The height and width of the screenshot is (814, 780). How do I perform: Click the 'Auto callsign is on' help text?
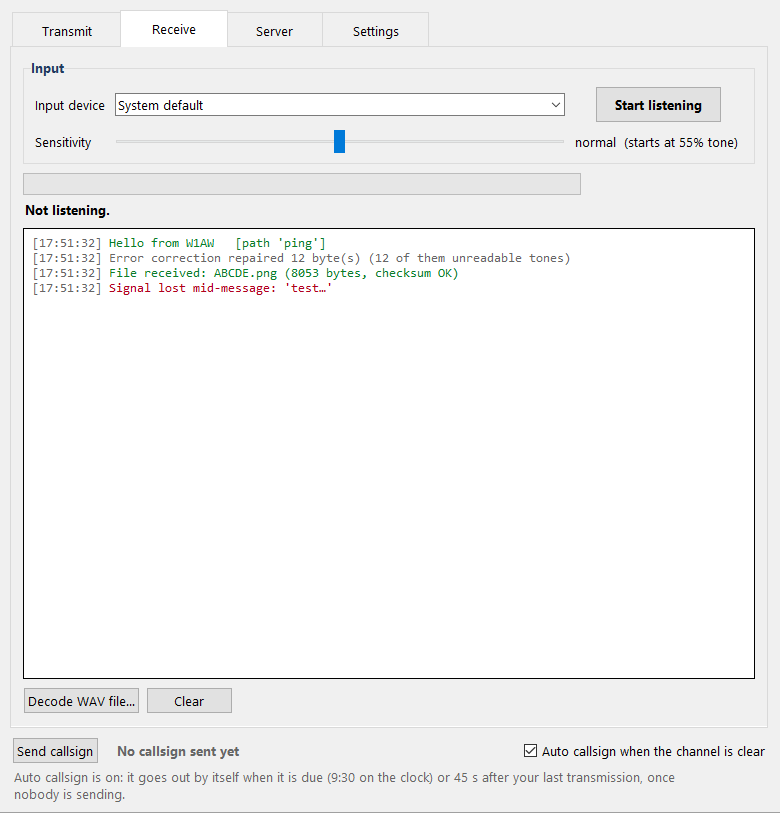tap(344, 785)
